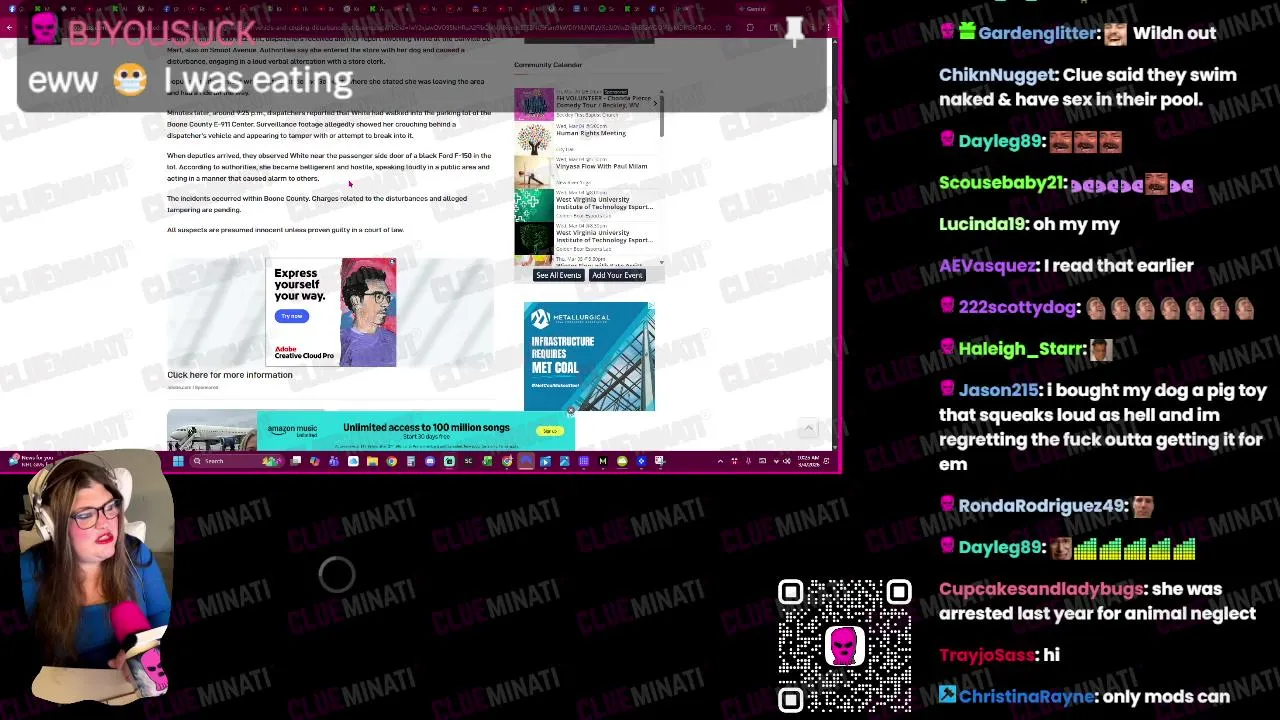Click the See All Events button
This screenshot has height=720, width=1280.
(x=558, y=275)
